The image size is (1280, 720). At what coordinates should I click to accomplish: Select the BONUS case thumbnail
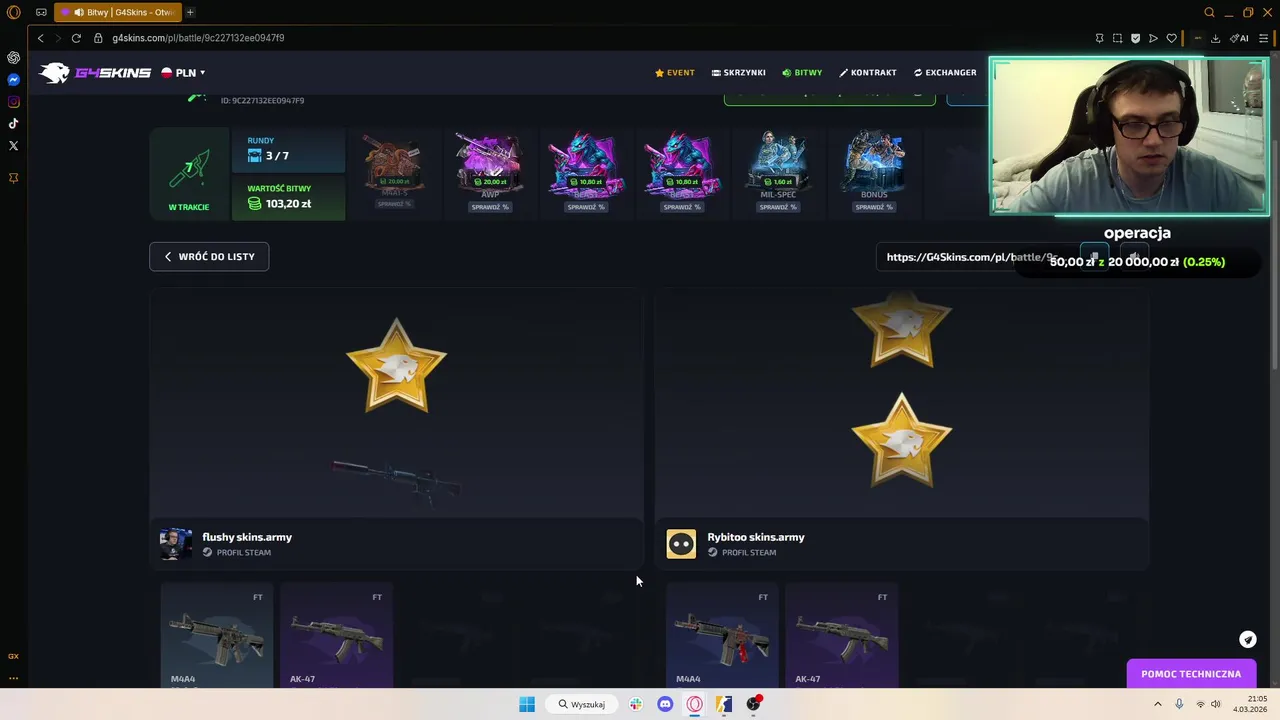(874, 162)
